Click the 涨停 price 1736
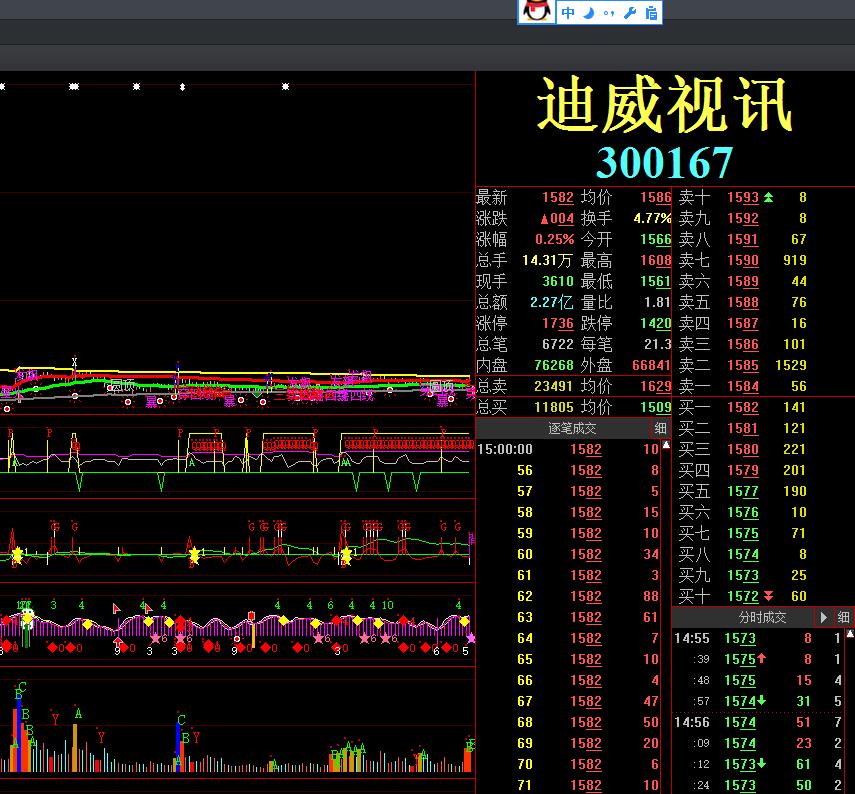The height and width of the screenshot is (794, 855). [557, 323]
